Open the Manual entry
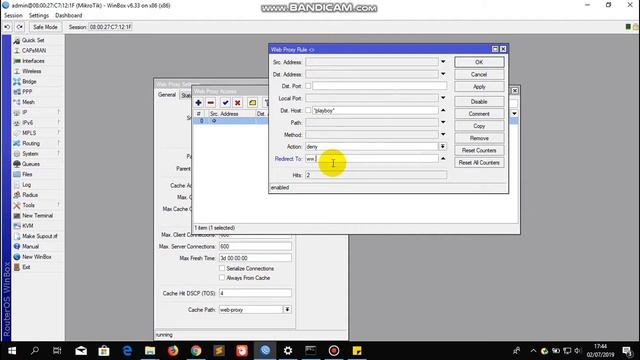This screenshot has height=360, width=640. (30, 247)
